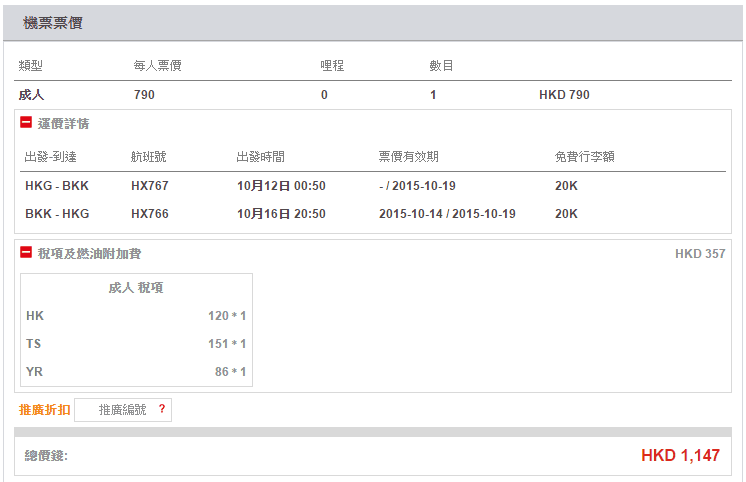Click the 機票票價 header title

coord(53,23)
